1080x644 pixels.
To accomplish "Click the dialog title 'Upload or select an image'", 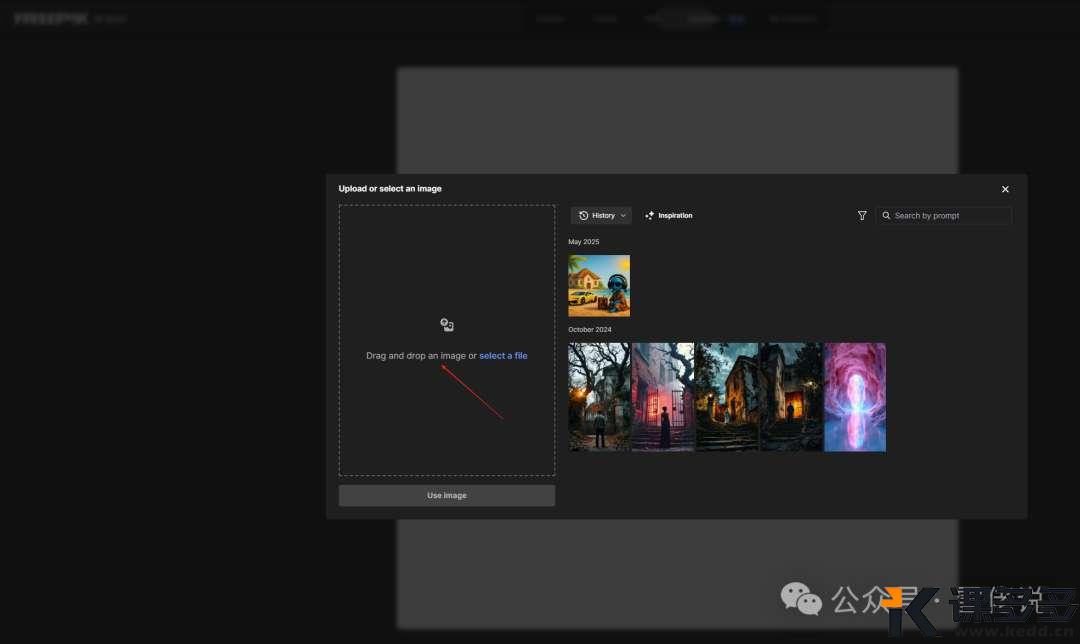I will click(390, 189).
